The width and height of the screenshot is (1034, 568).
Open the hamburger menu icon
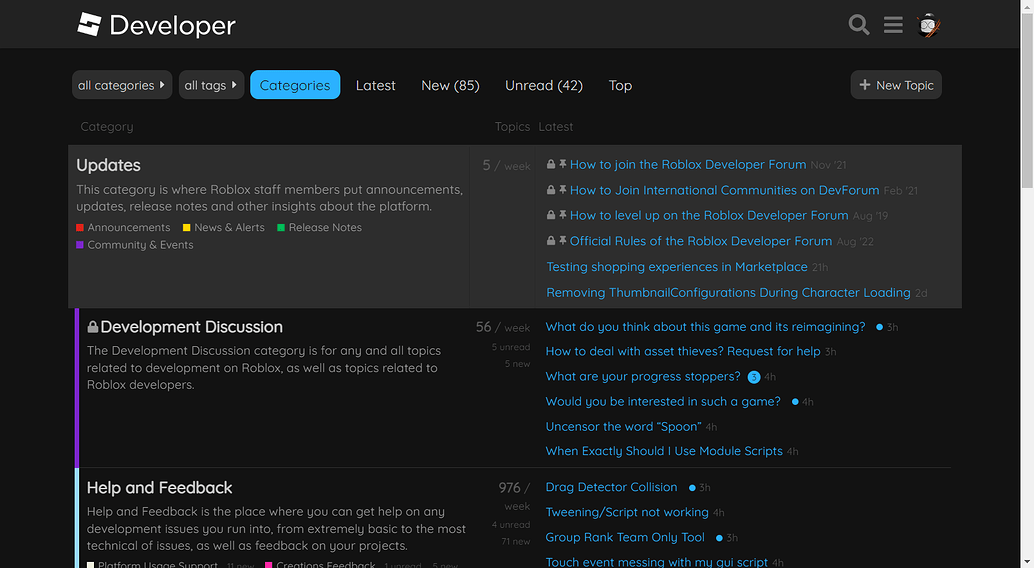pyautogui.click(x=893, y=25)
